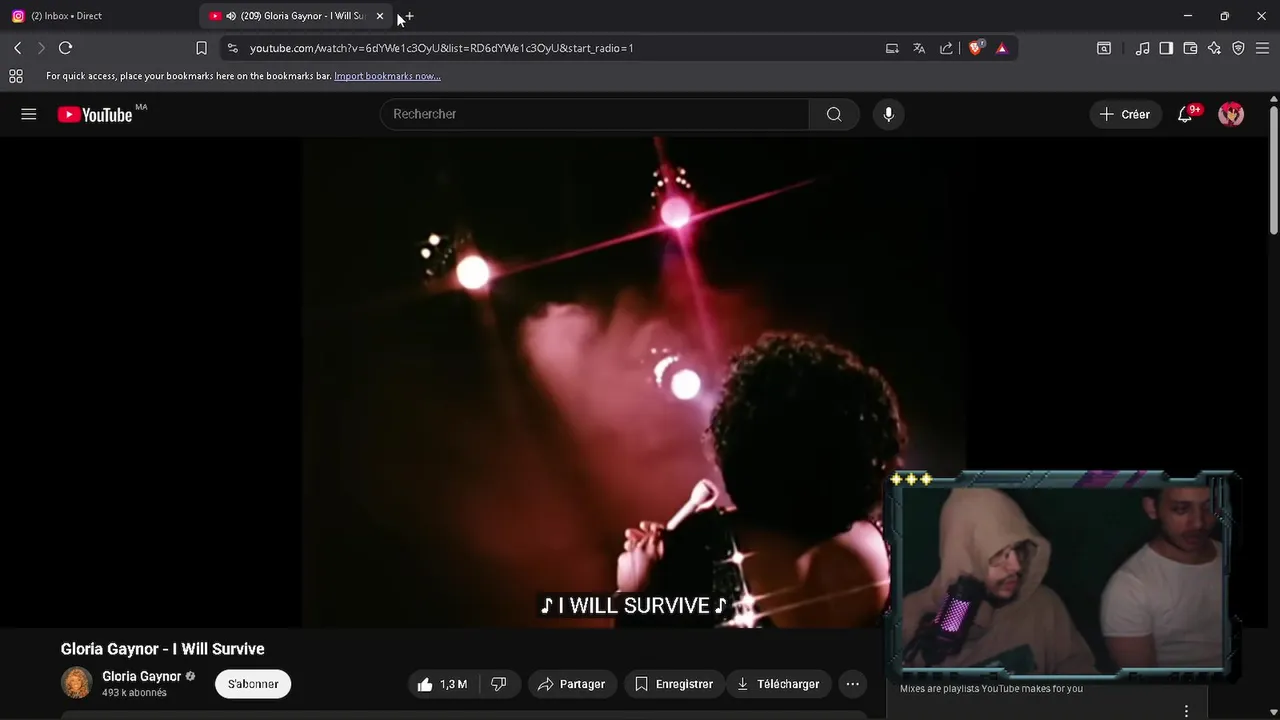Minimize the browser window

click(x=1187, y=16)
